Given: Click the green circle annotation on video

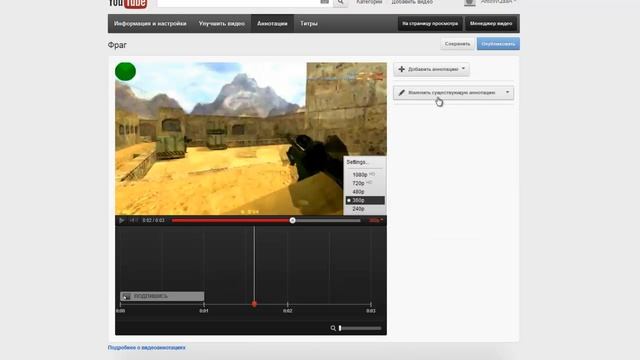Looking at the screenshot, I should pyautogui.click(x=125, y=72).
